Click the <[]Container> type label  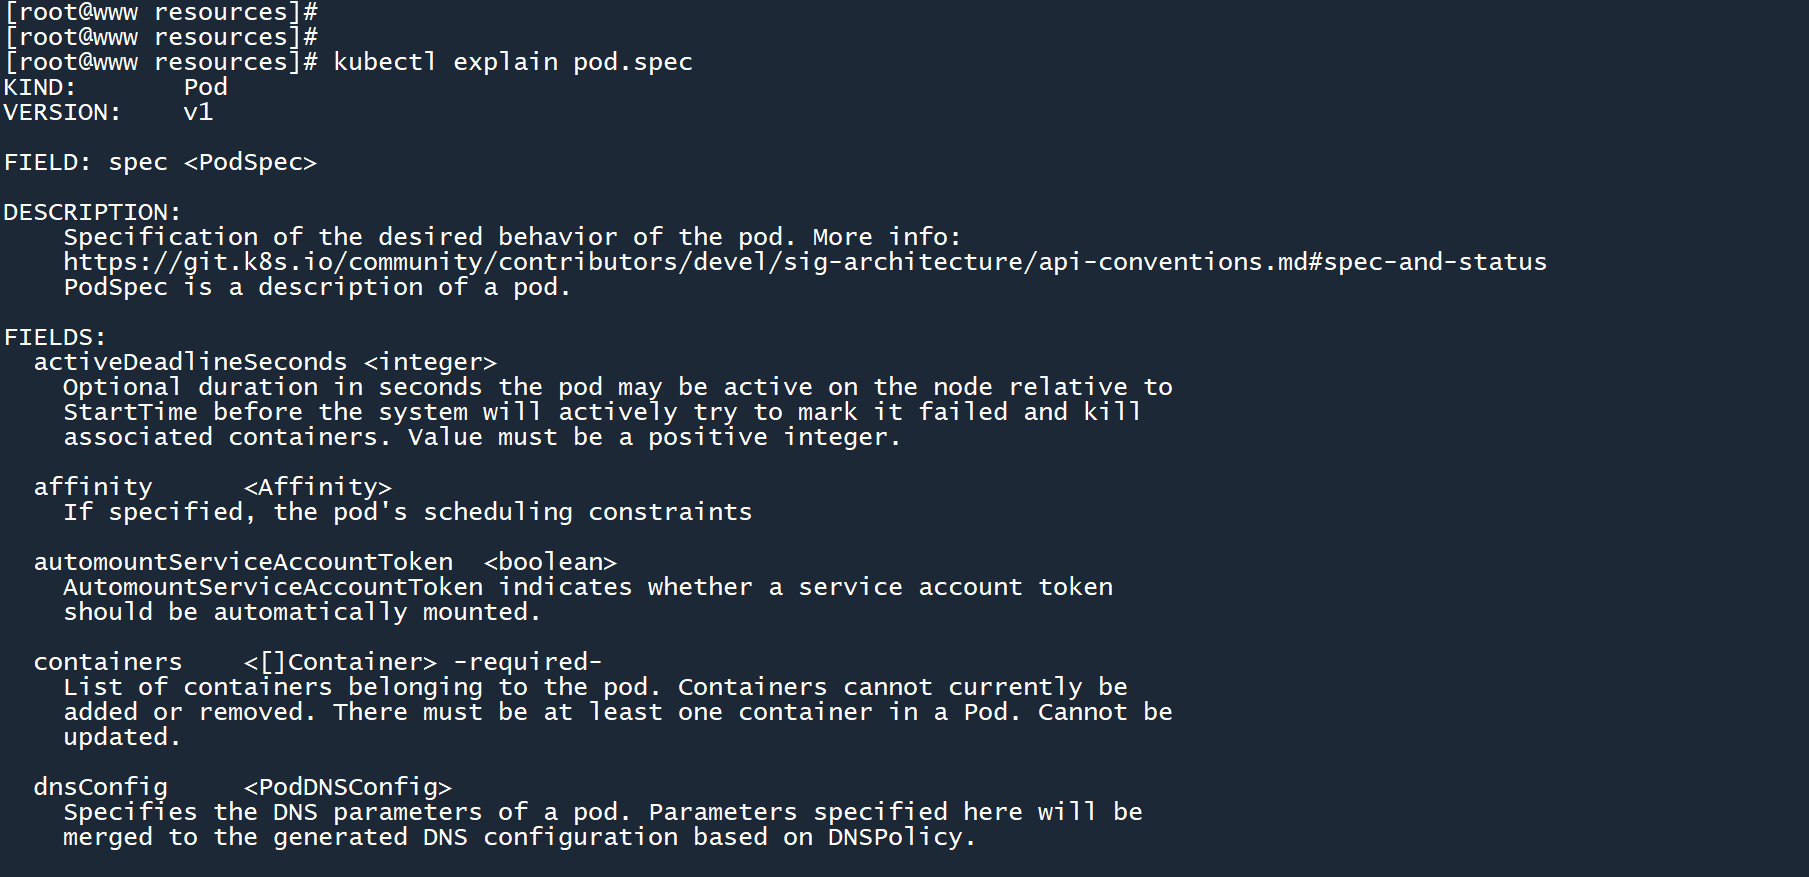(340, 662)
